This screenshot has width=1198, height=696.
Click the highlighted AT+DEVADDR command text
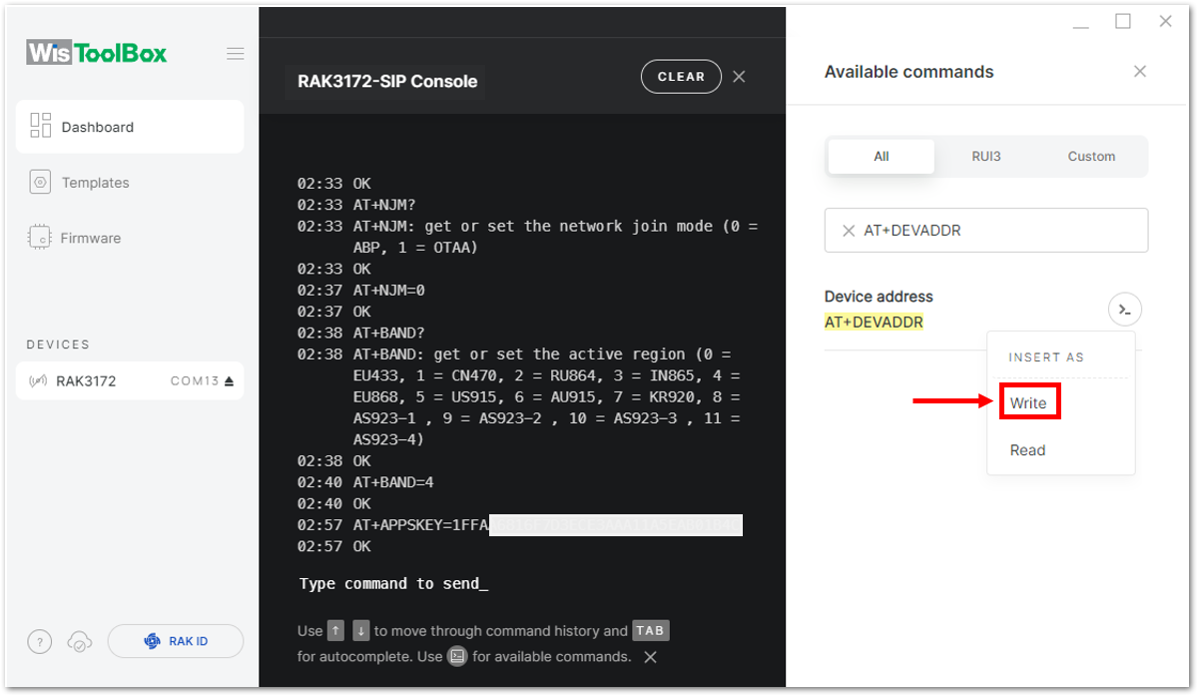[x=873, y=322]
